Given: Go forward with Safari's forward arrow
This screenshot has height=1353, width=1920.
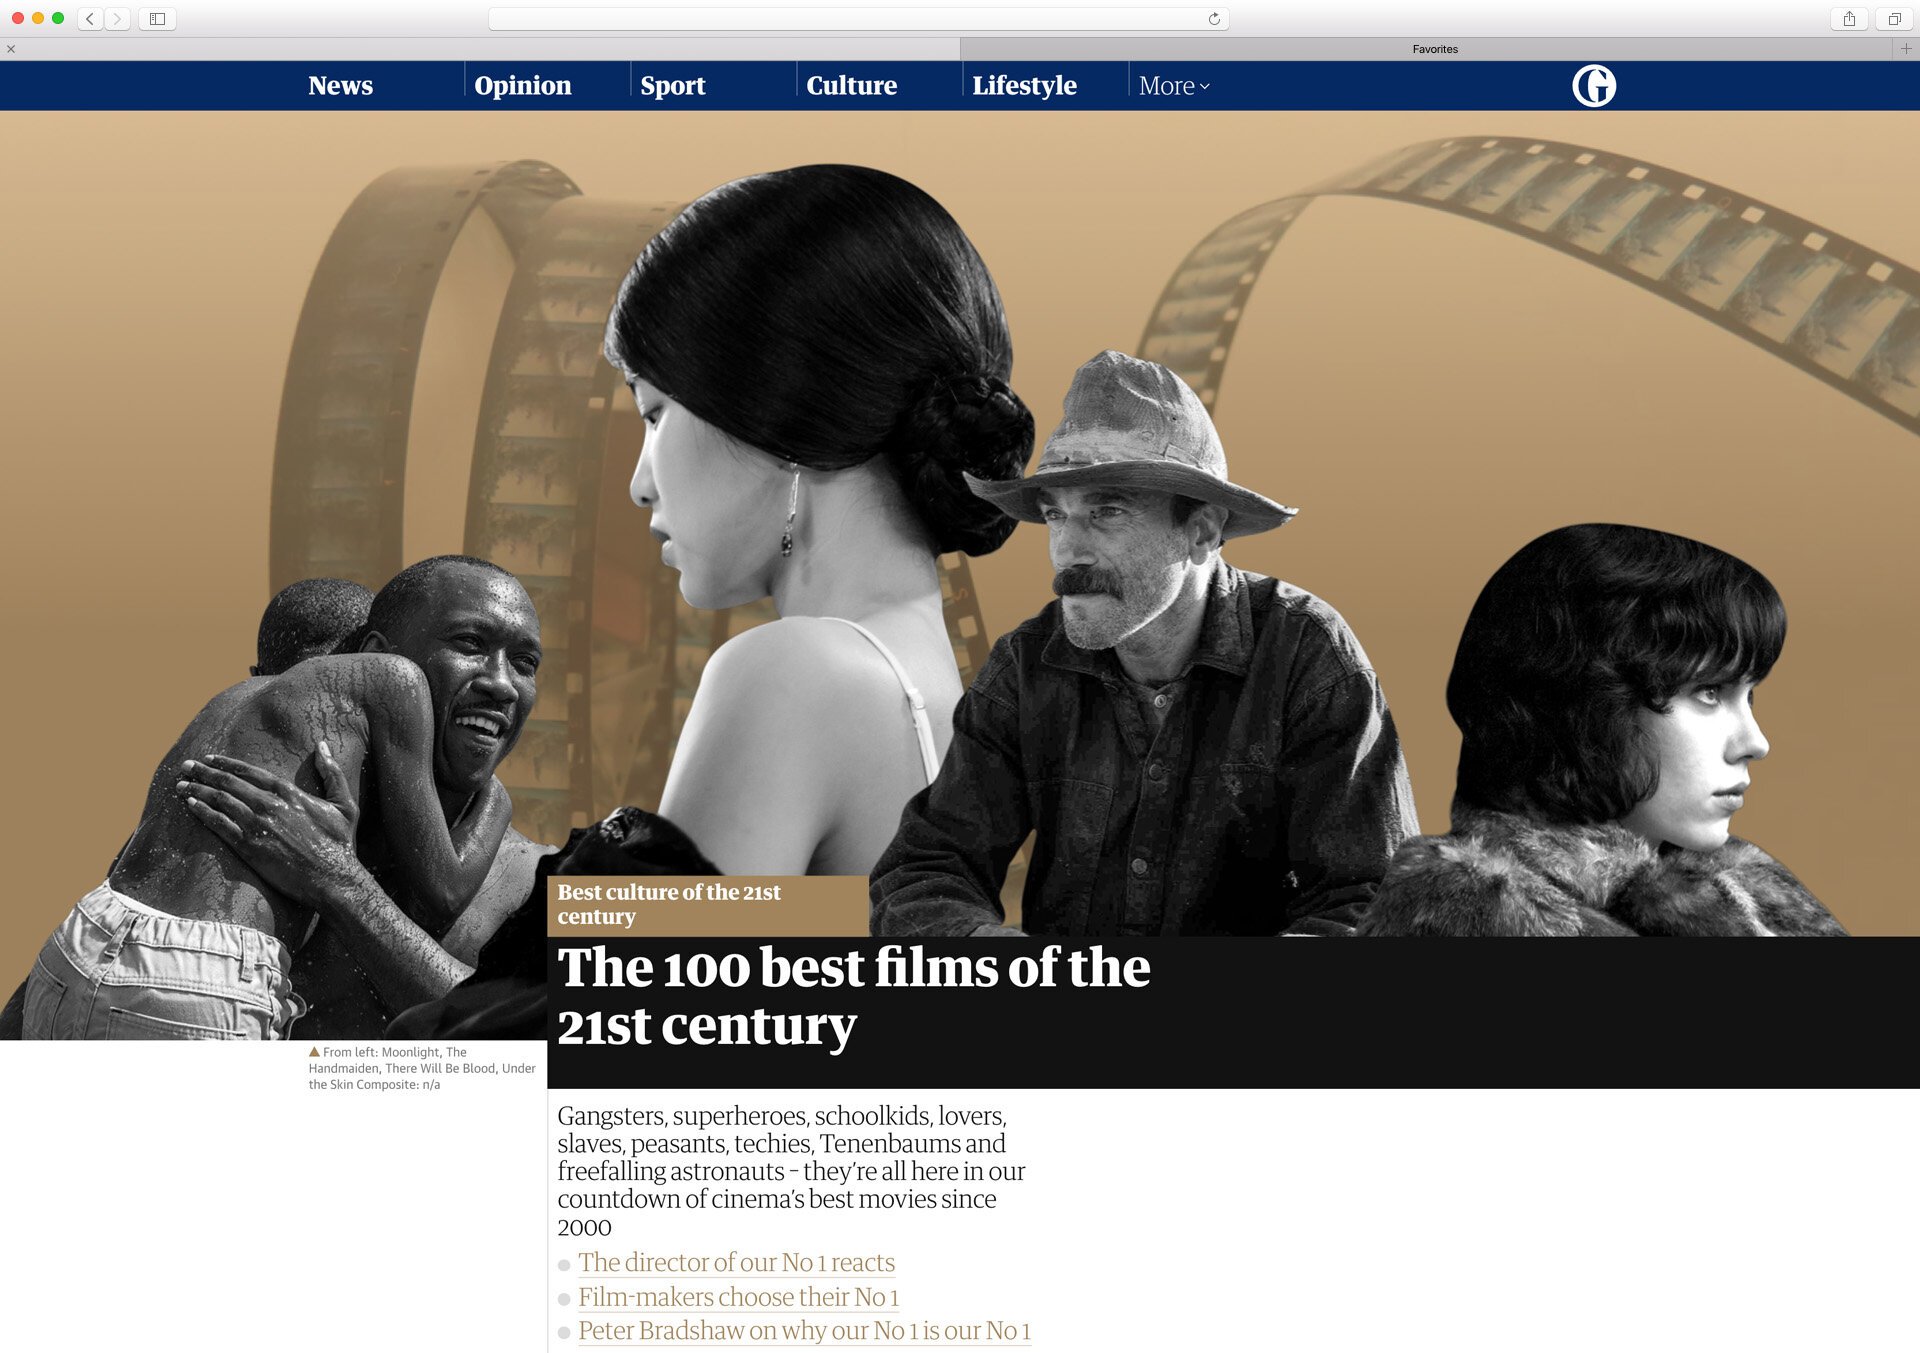Looking at the screenshot, I should [x=117, y=19].
